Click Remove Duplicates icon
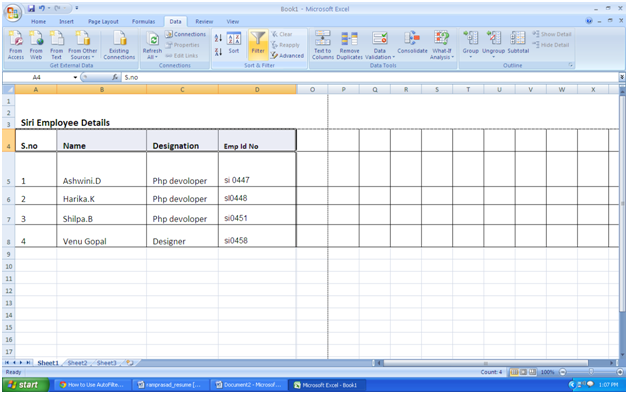Viewport: 628px width, 394px height. 349,45
